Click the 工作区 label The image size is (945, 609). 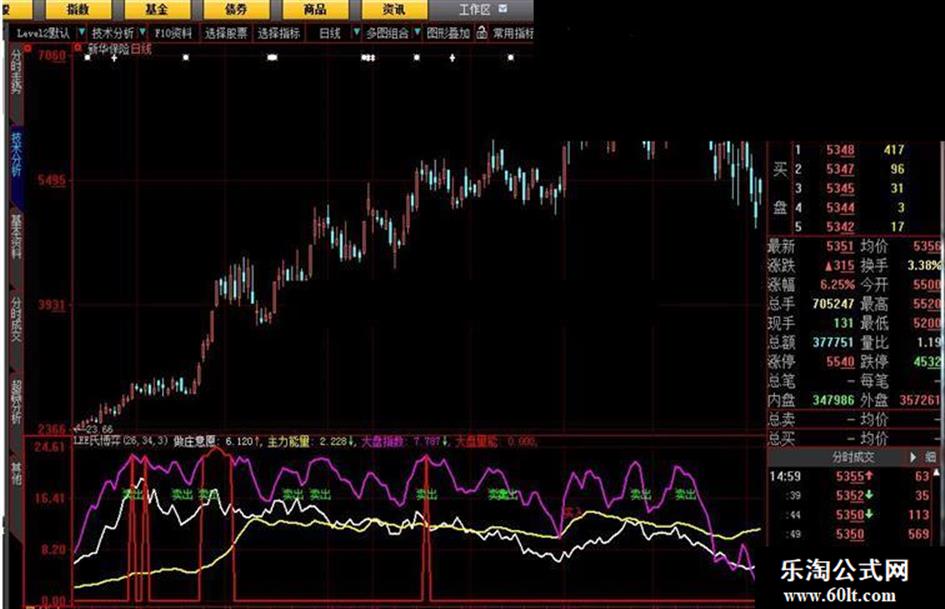(474, 10)
